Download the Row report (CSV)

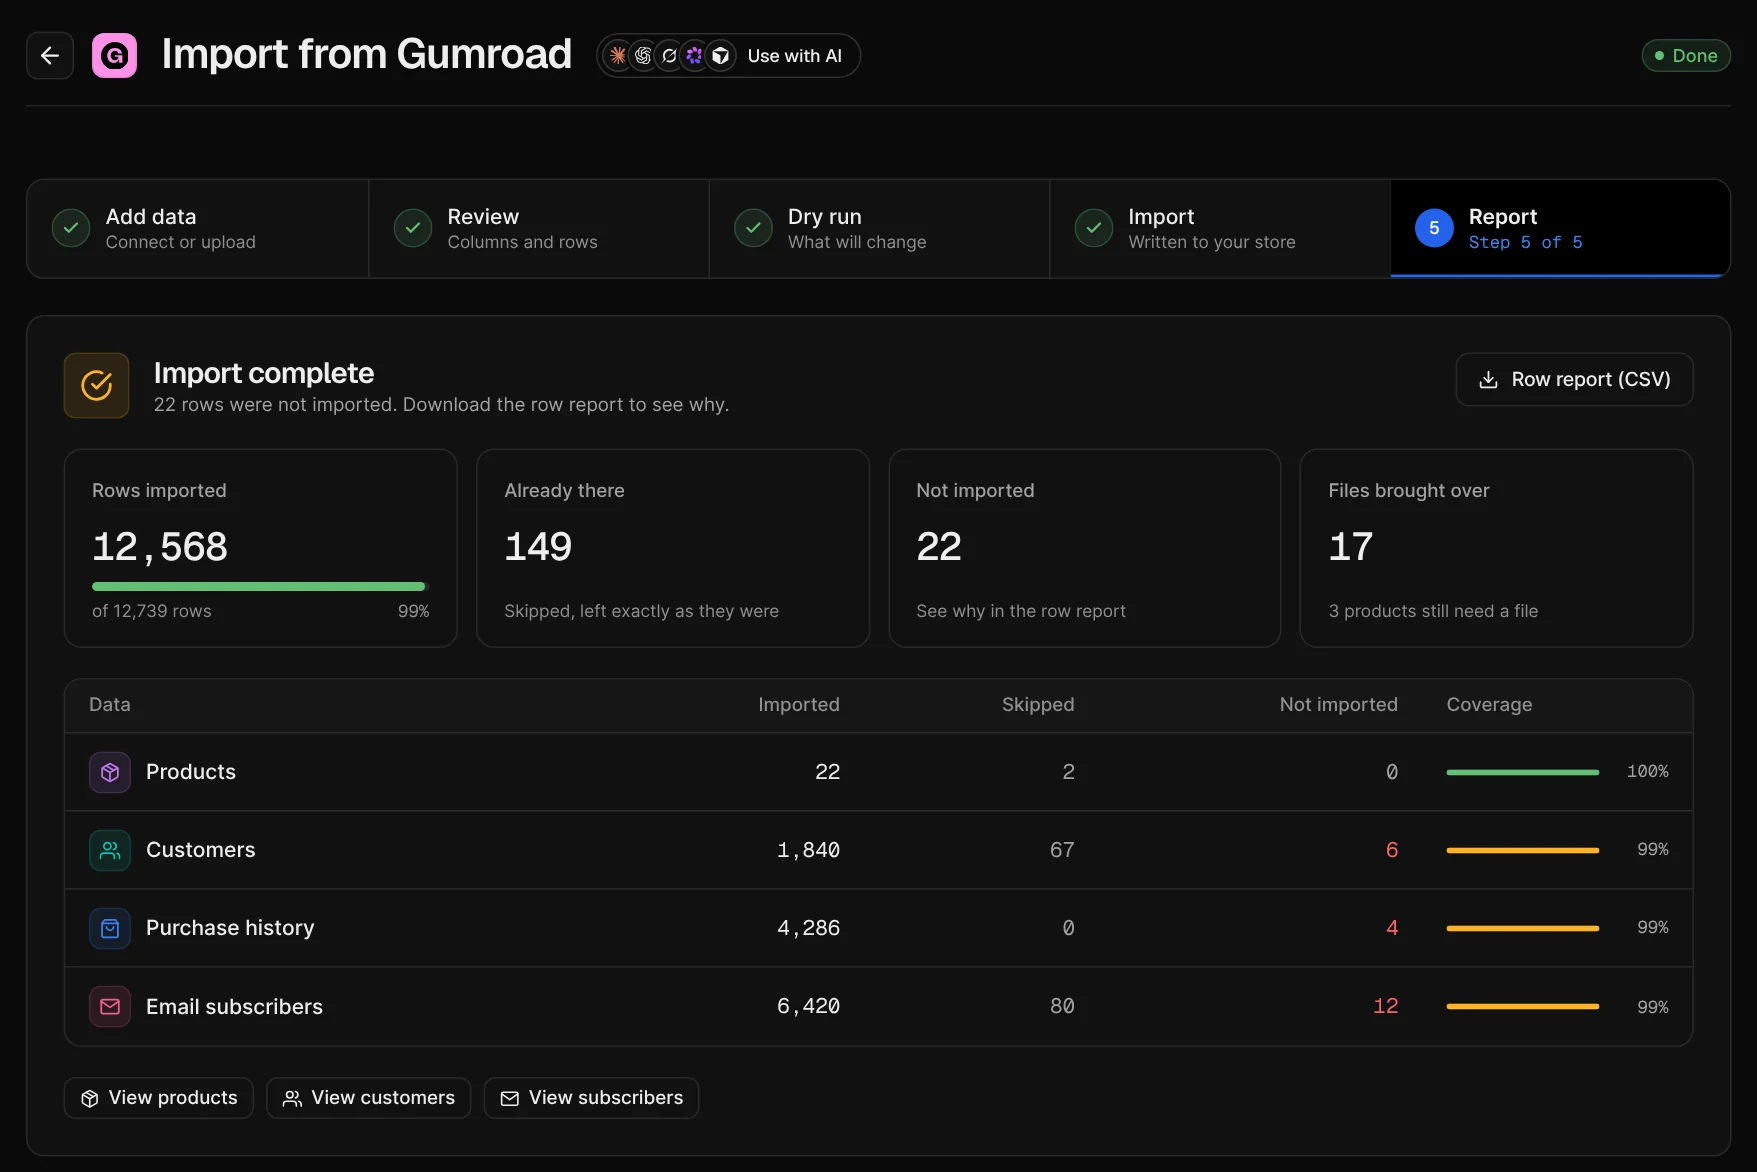tap(1574, 380)
